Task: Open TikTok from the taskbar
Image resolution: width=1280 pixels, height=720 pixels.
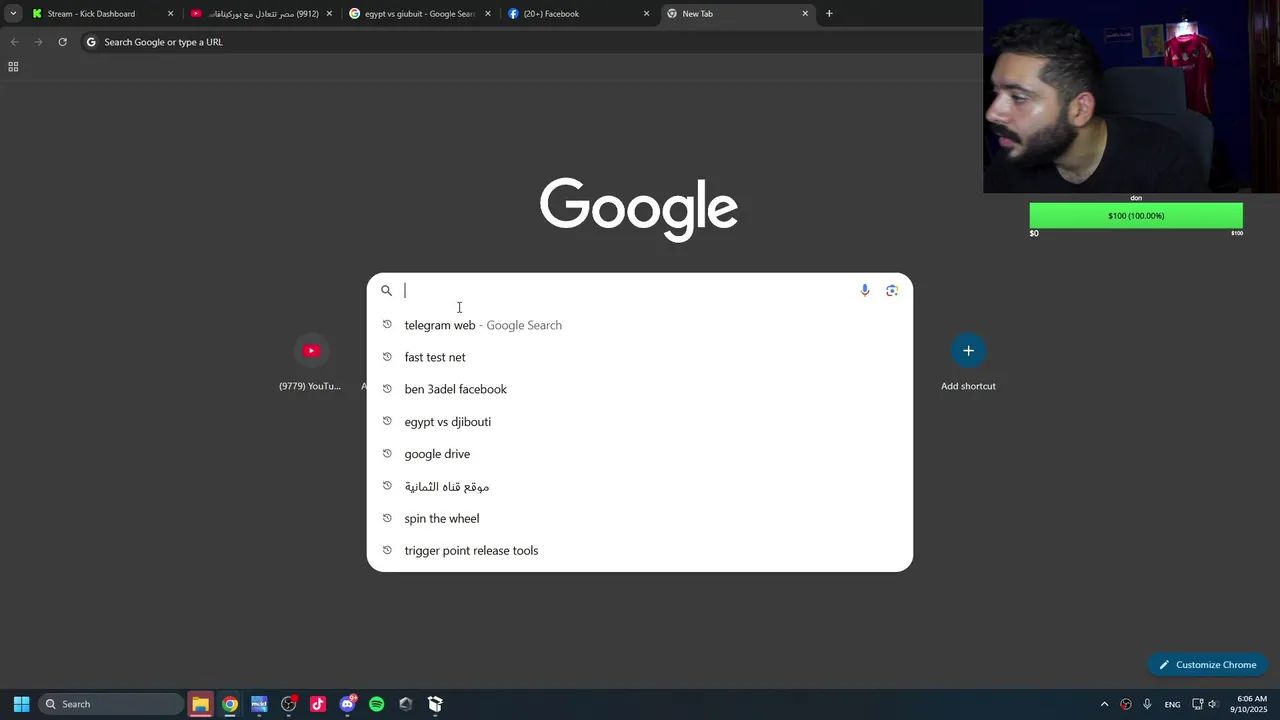Action: 318,704
